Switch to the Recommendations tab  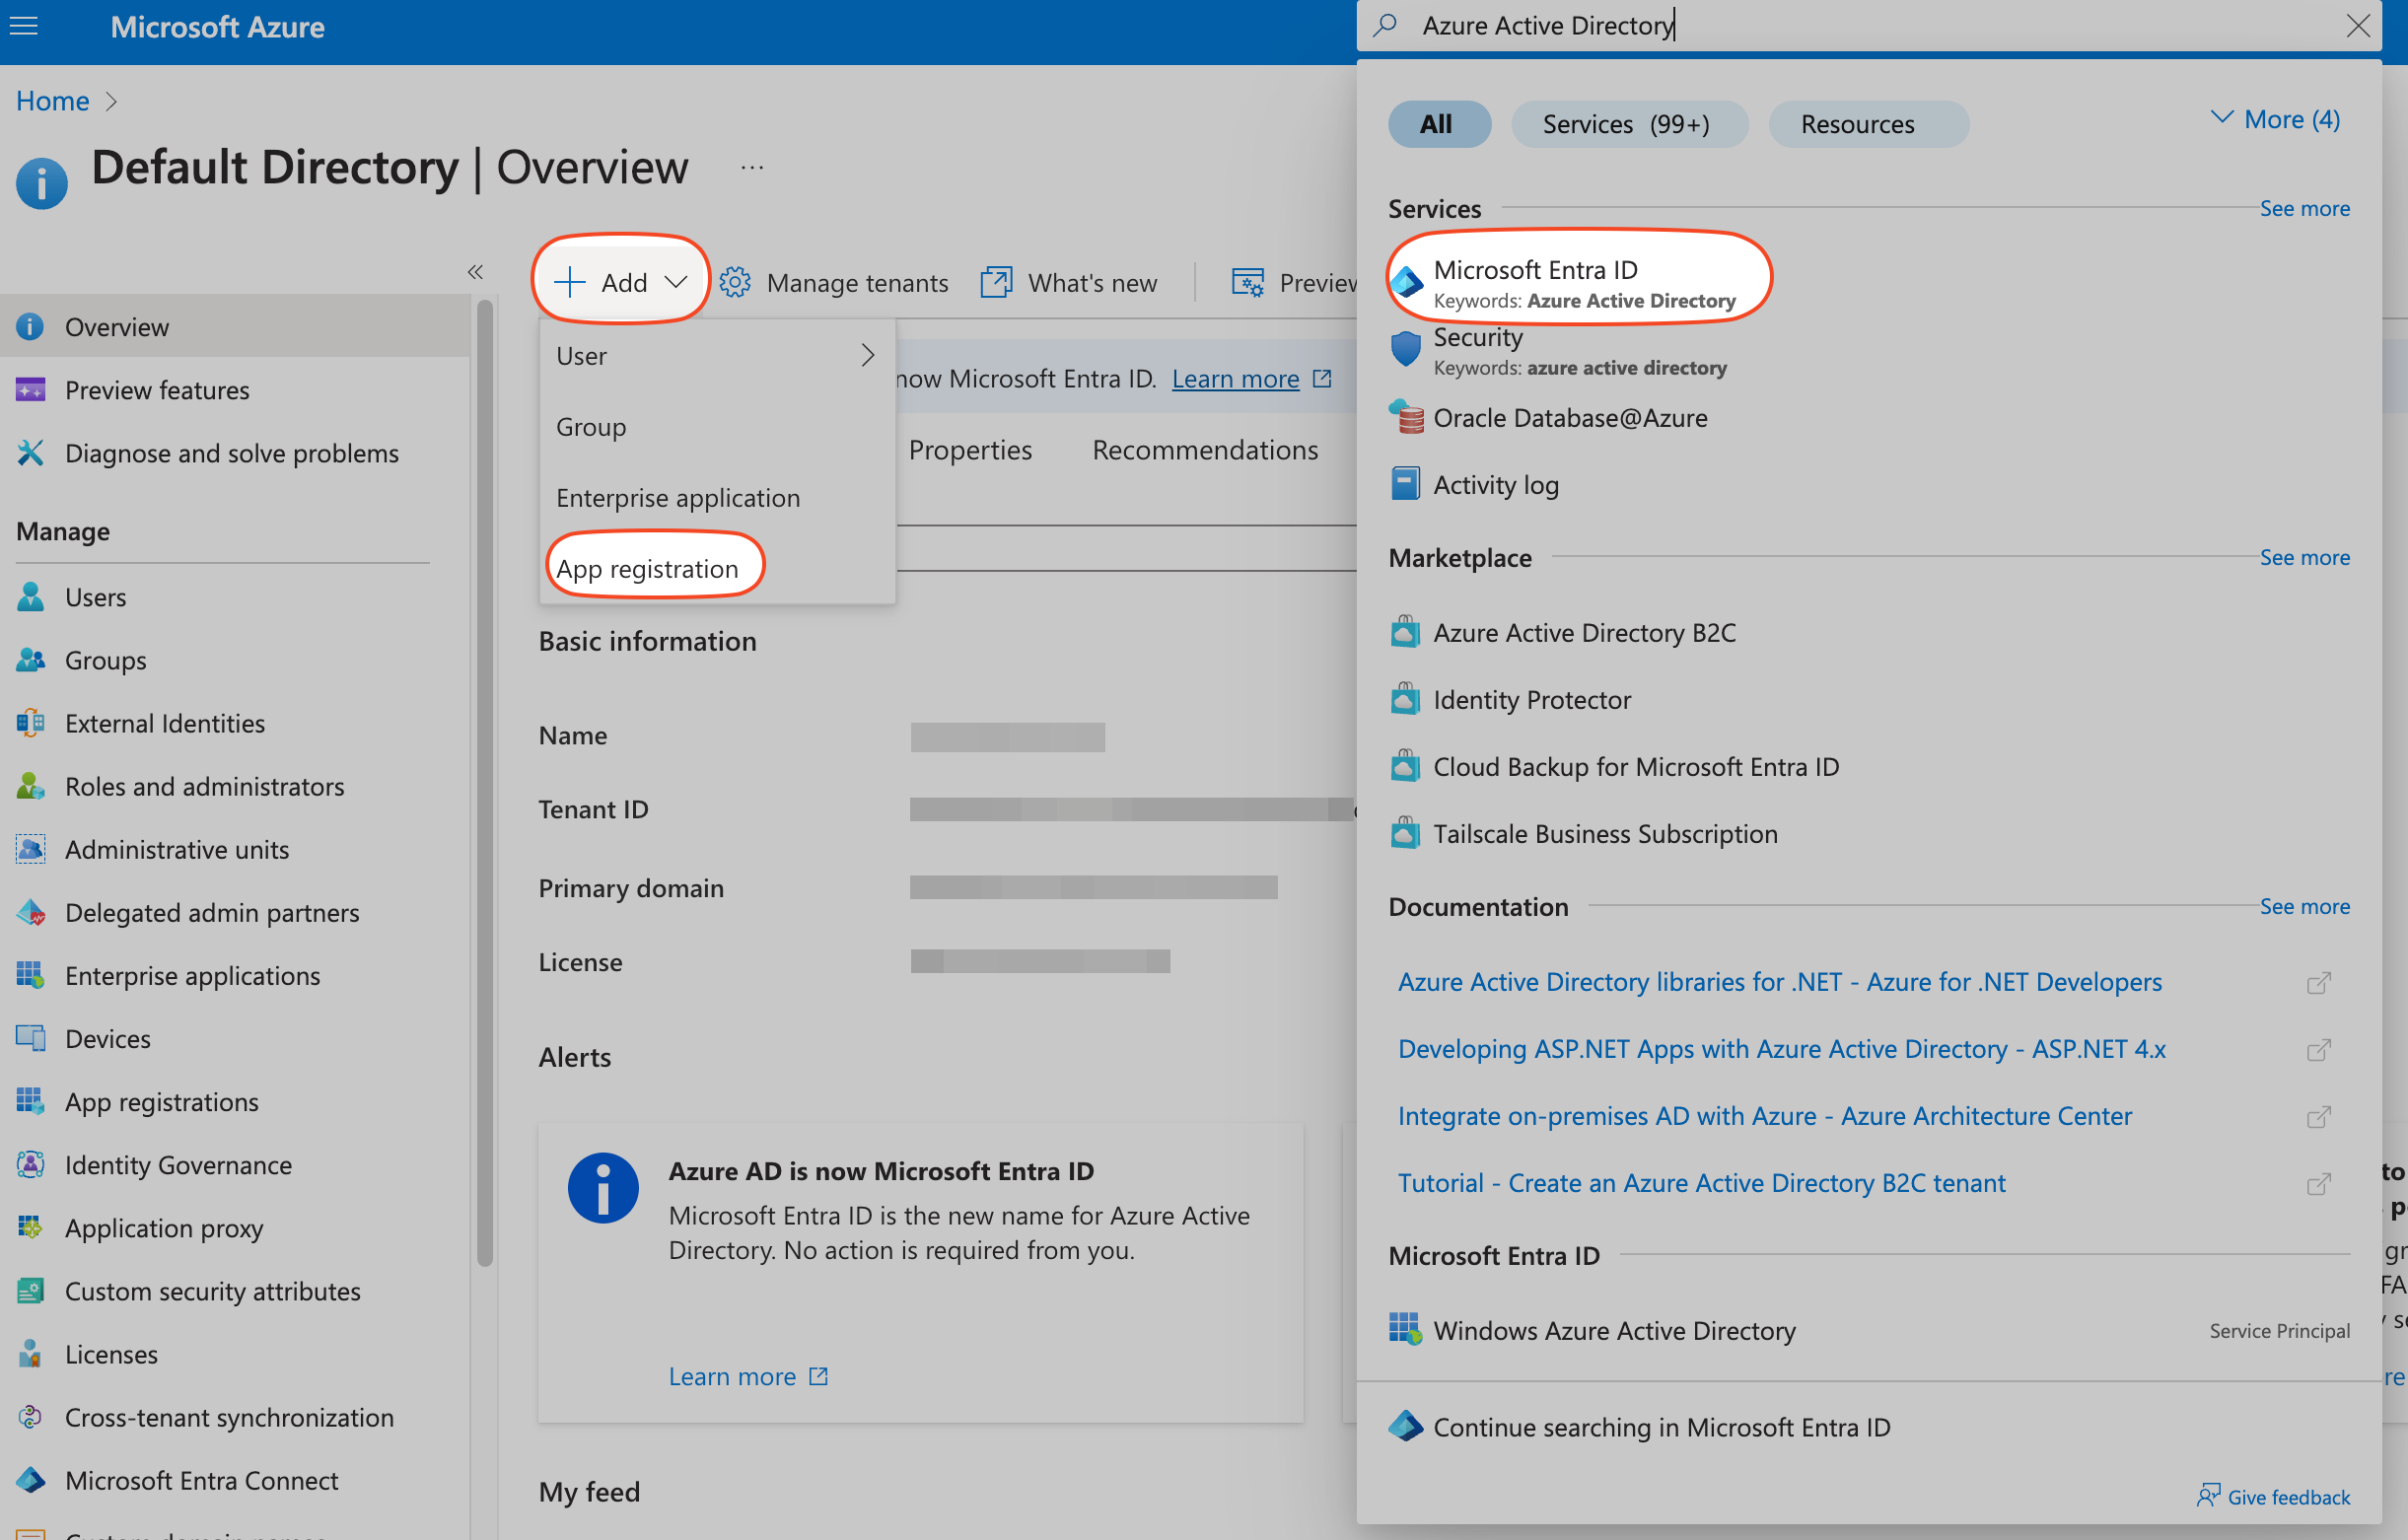click(1204, 451)
